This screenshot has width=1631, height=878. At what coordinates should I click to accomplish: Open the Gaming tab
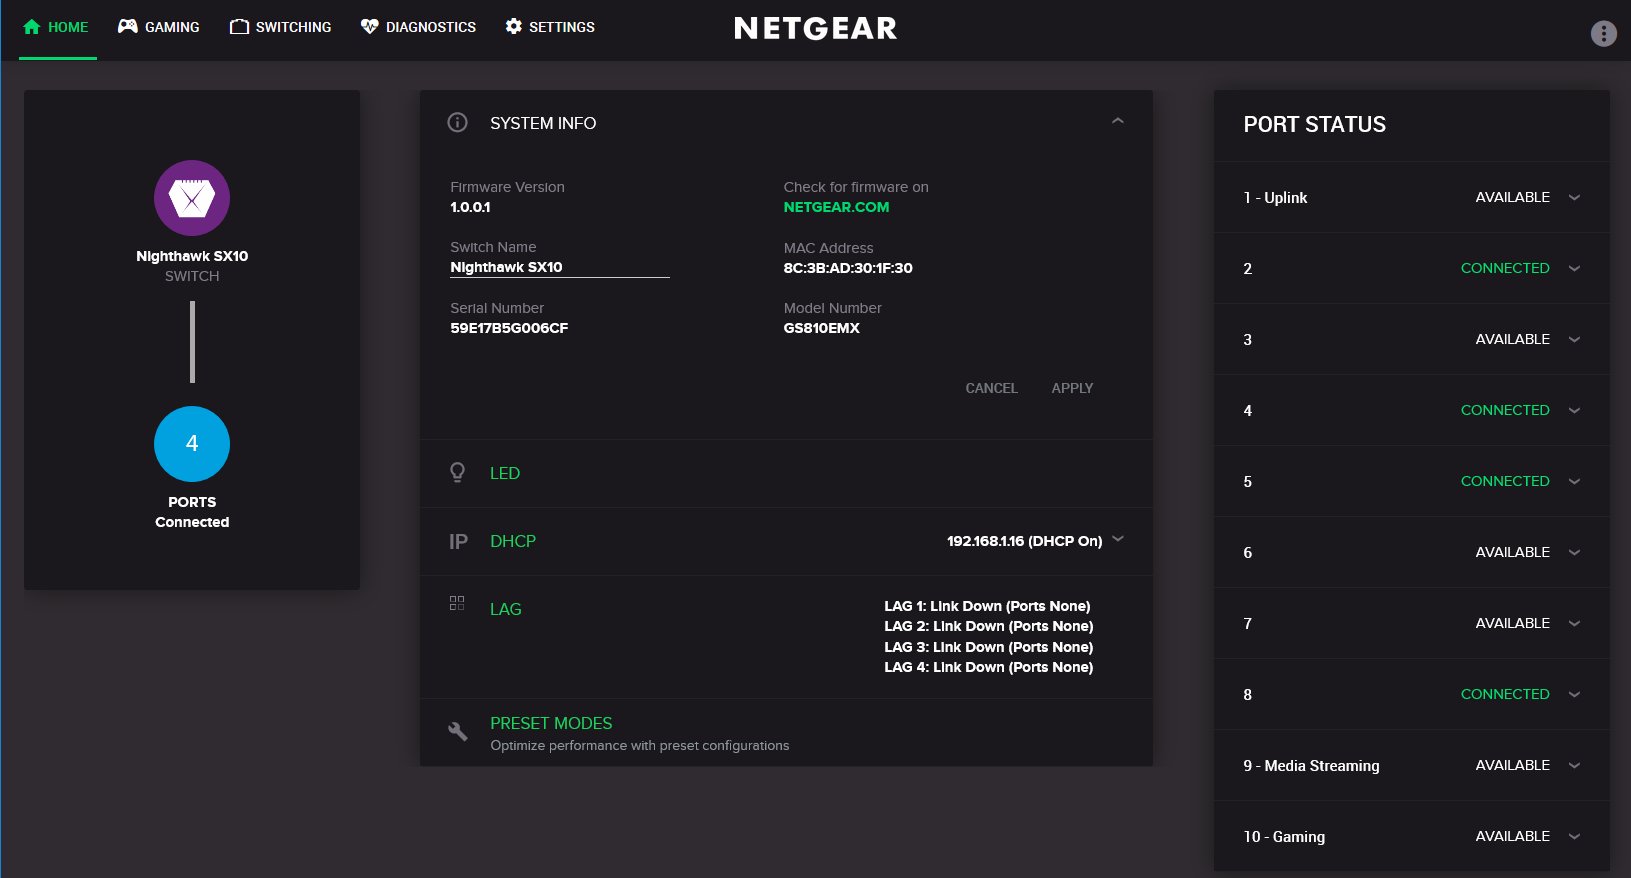[x=159, y=27]
